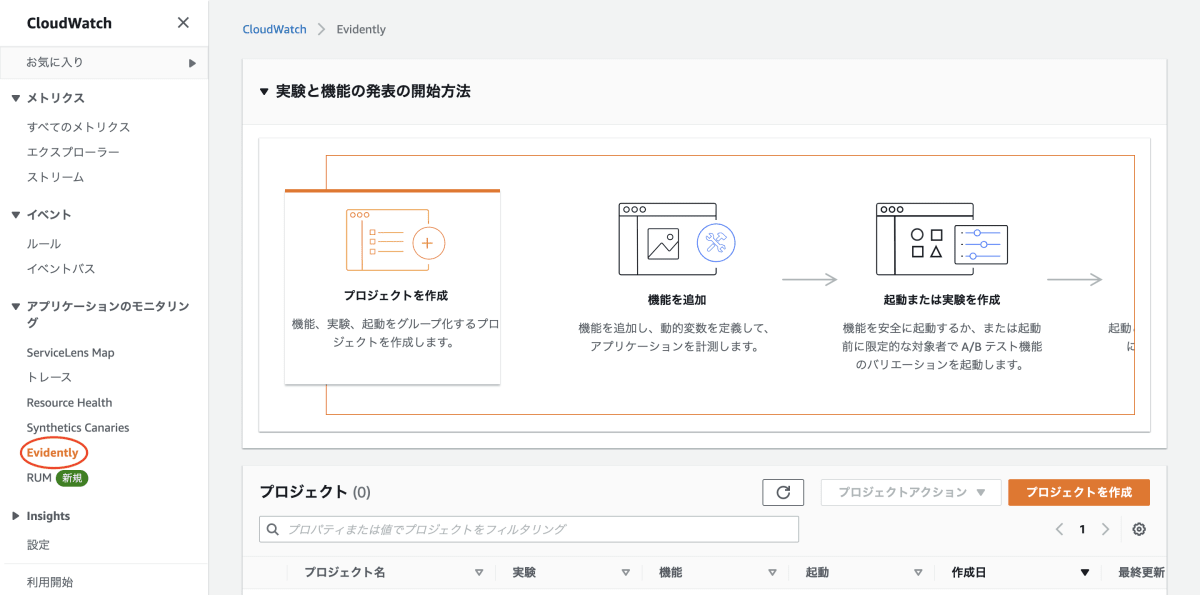Go to previous page of projects
This screenshot has width=1200, height=595.
(x=1059, y=530)
